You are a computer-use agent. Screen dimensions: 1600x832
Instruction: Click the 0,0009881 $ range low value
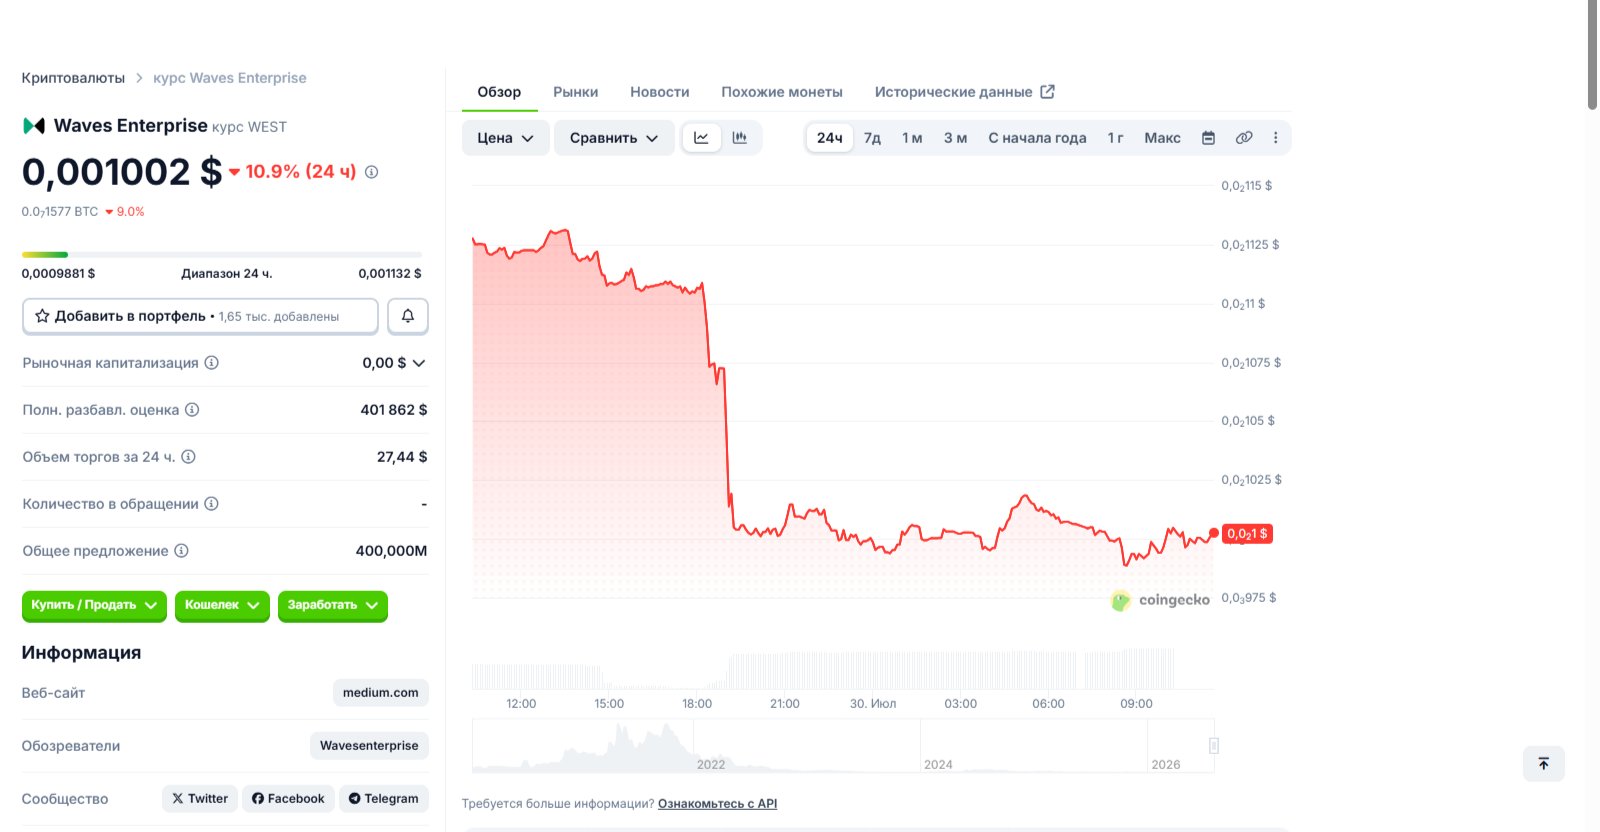click(59, 274)
